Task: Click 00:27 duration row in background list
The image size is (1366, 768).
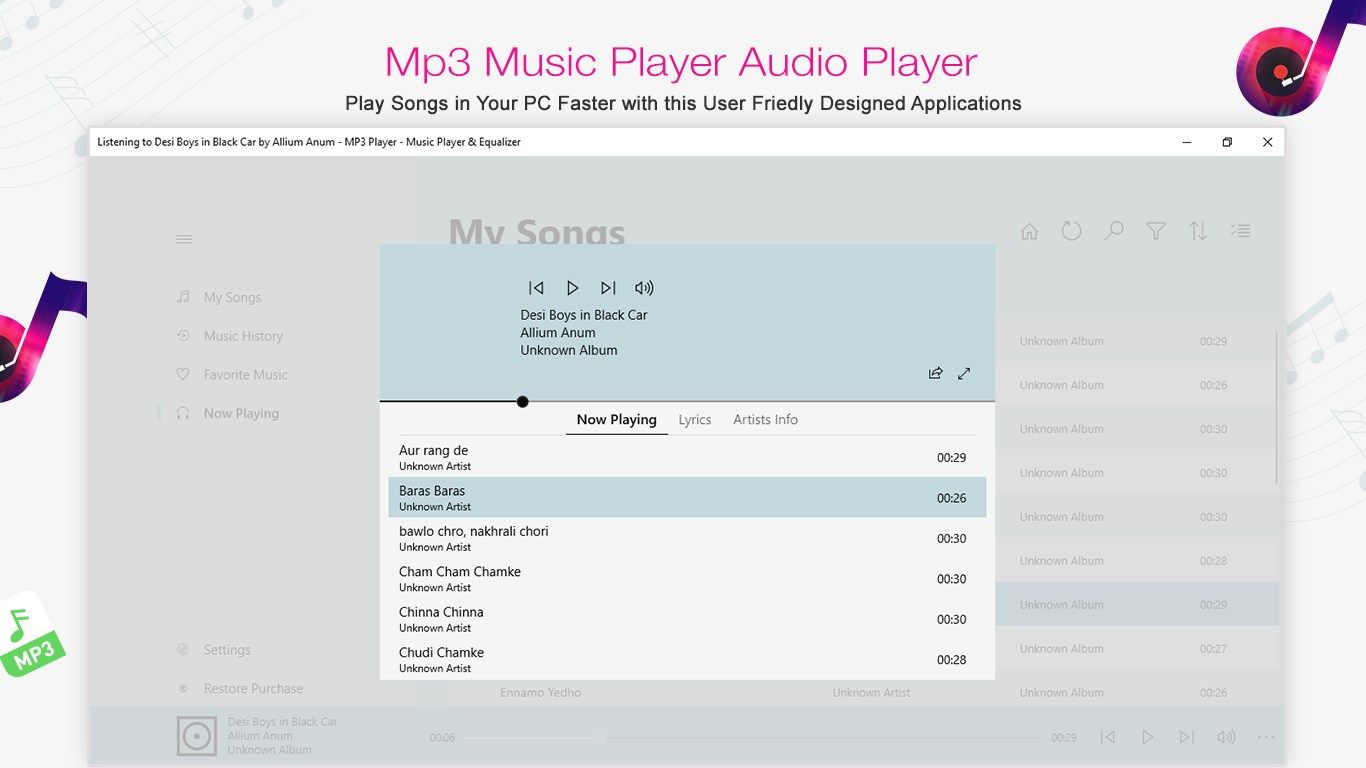Action: tap(1137, 649)
